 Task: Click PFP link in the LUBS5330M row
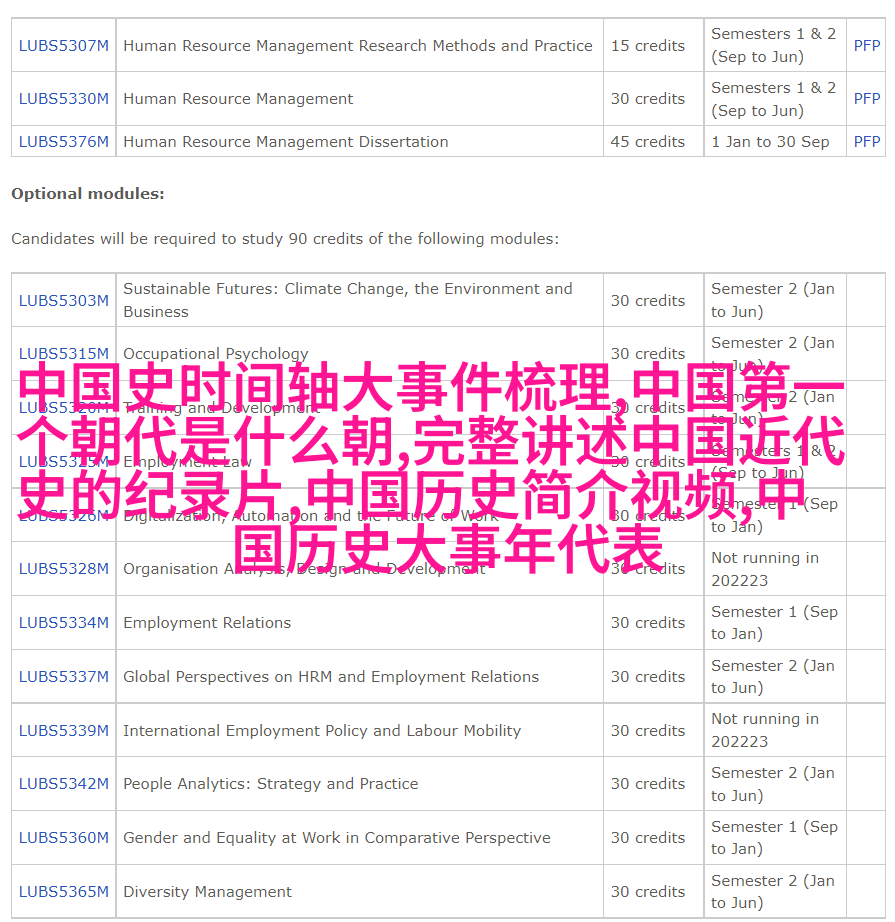click(x=866, y=99)
